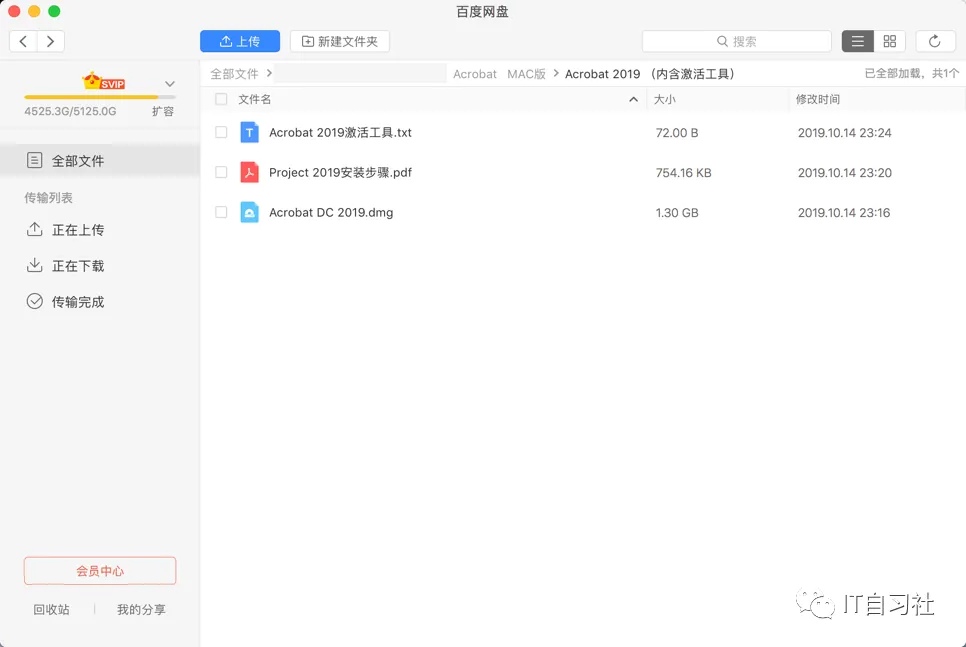Click the size value 72.00 B
The width and height of the screenshot is (966, 647).
point(677,132)
